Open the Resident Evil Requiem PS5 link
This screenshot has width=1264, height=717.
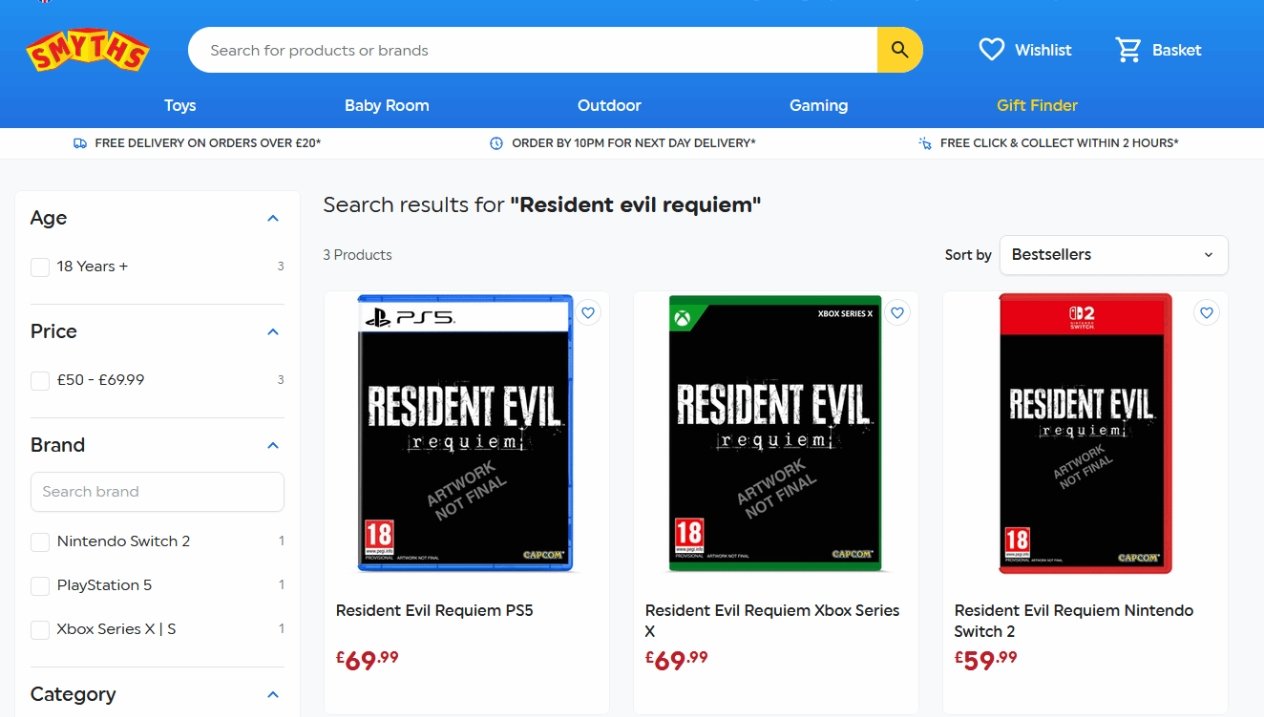[x=434, y=610]
